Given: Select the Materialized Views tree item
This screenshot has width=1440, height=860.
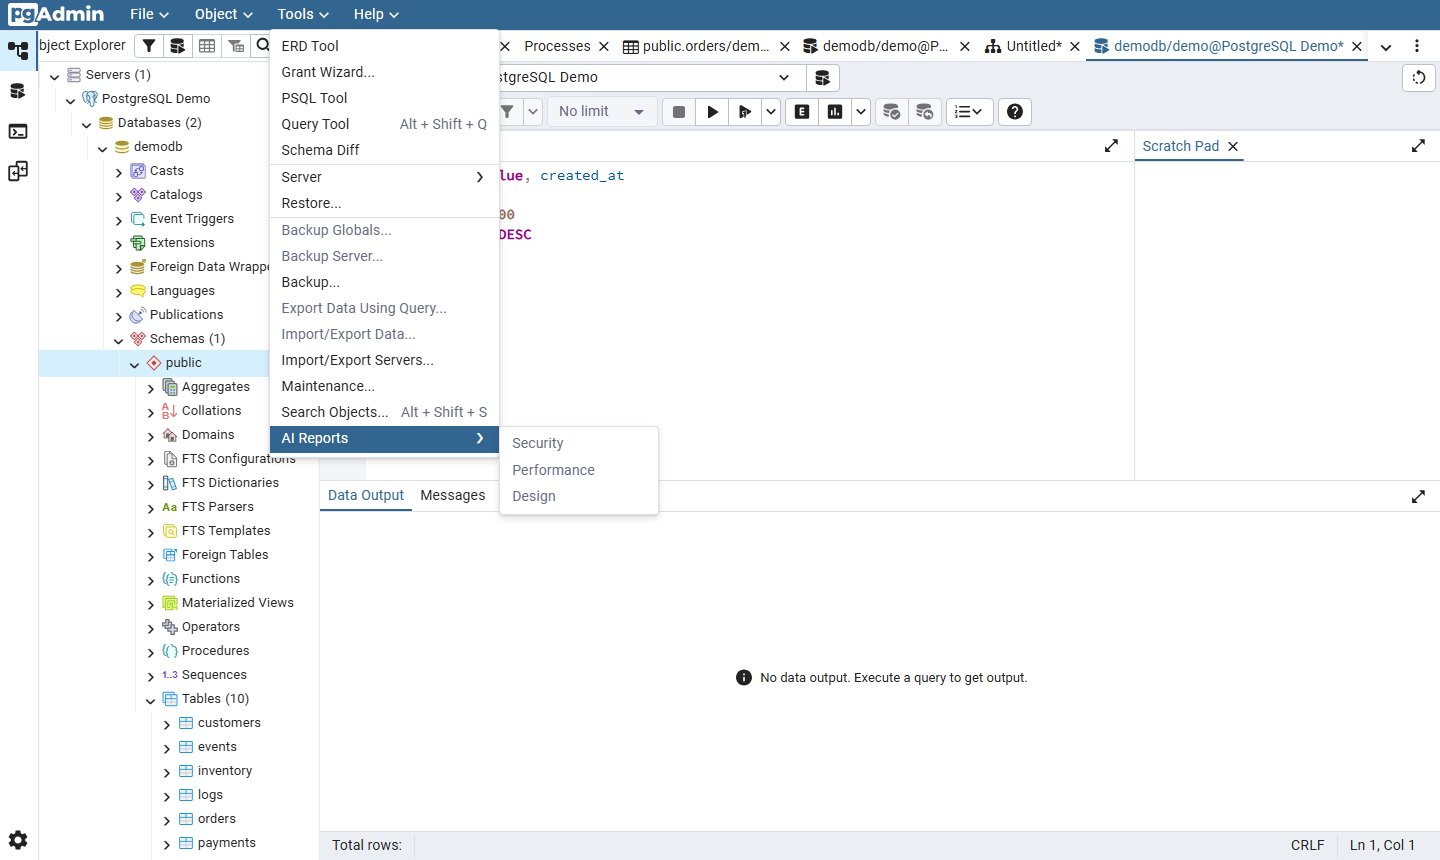Looking at the screenshot, I should [x=238, y=603].
